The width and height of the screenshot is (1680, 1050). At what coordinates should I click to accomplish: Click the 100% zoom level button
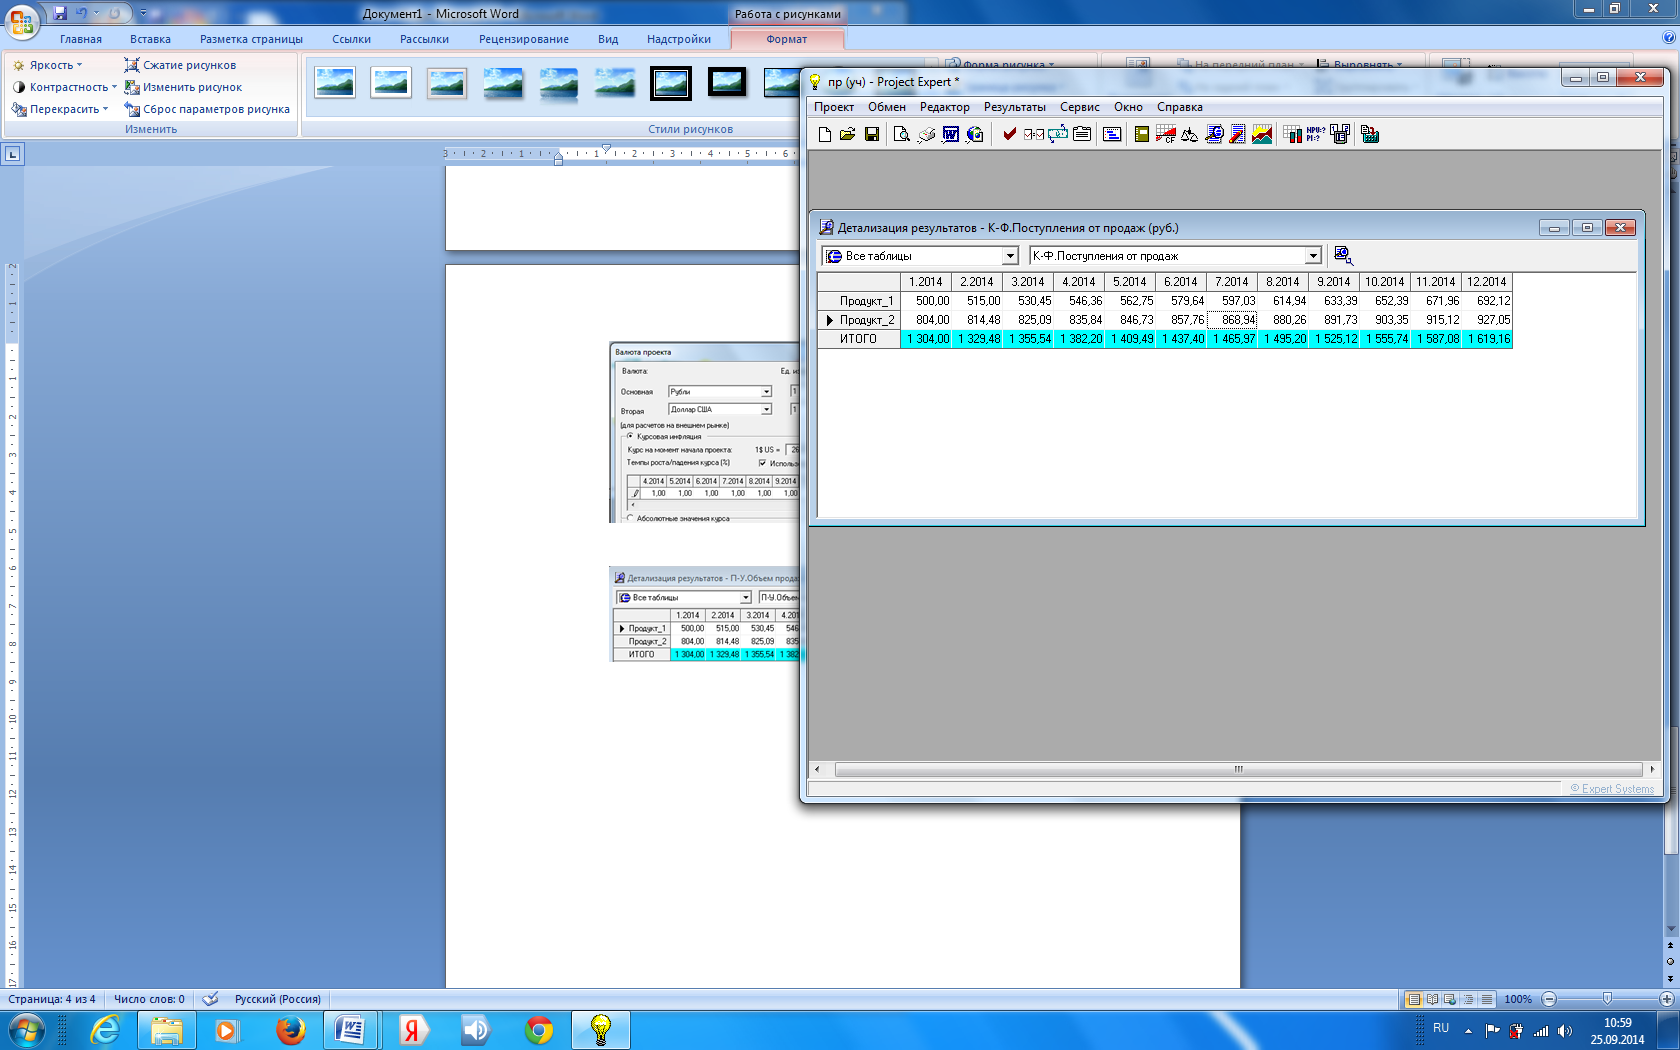click(x=1518, y=999)
